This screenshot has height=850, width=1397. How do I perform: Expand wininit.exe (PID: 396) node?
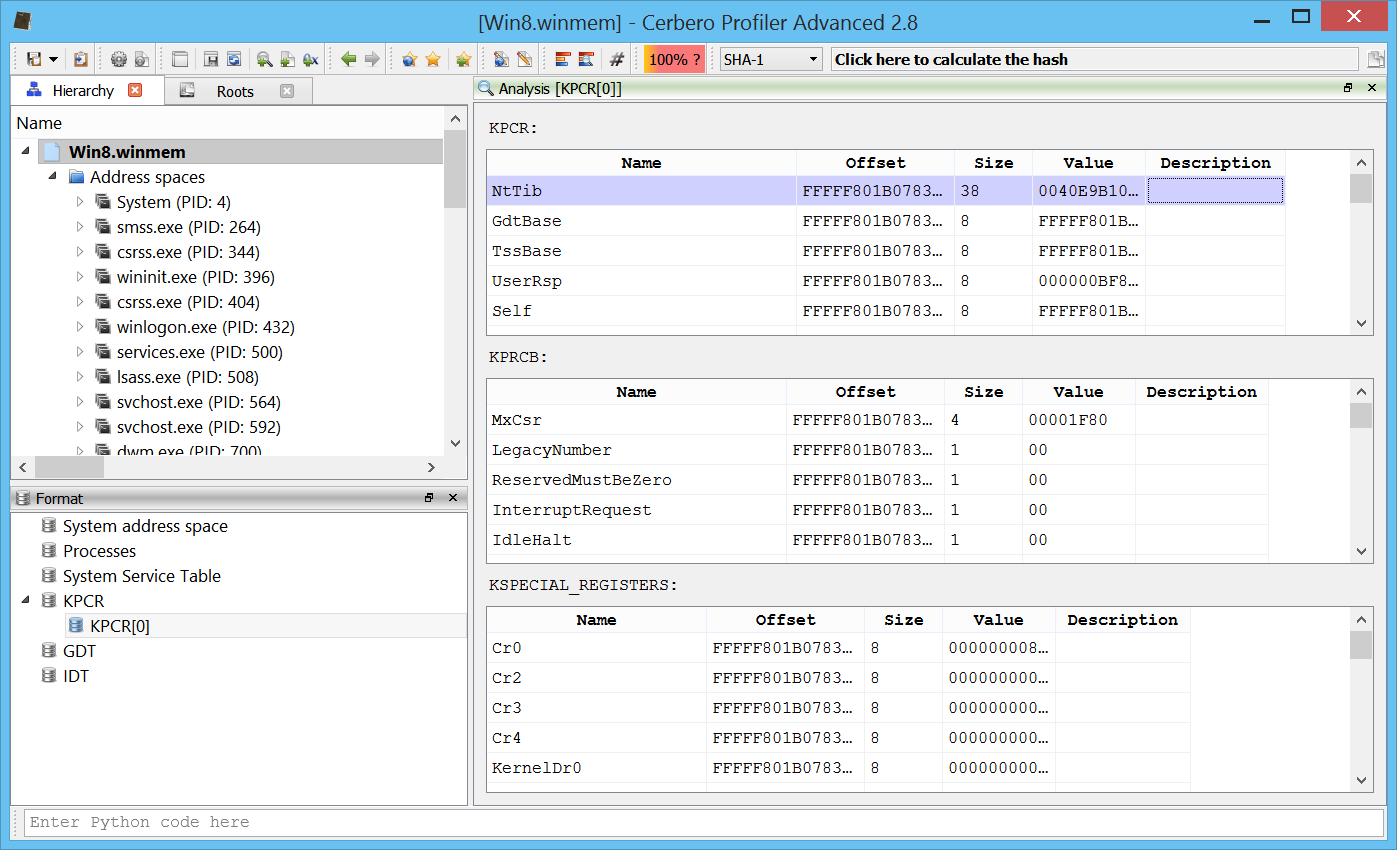[81, 277]
